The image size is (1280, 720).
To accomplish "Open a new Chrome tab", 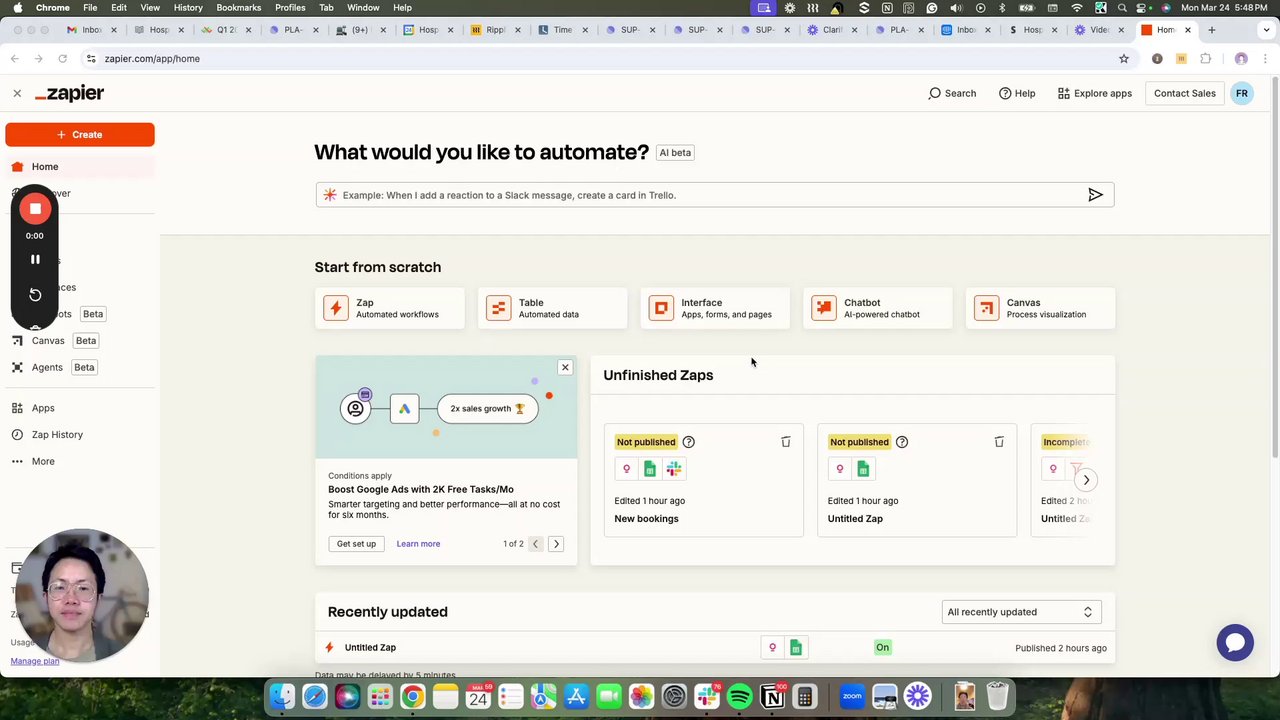I will (x=1211, y=30).
